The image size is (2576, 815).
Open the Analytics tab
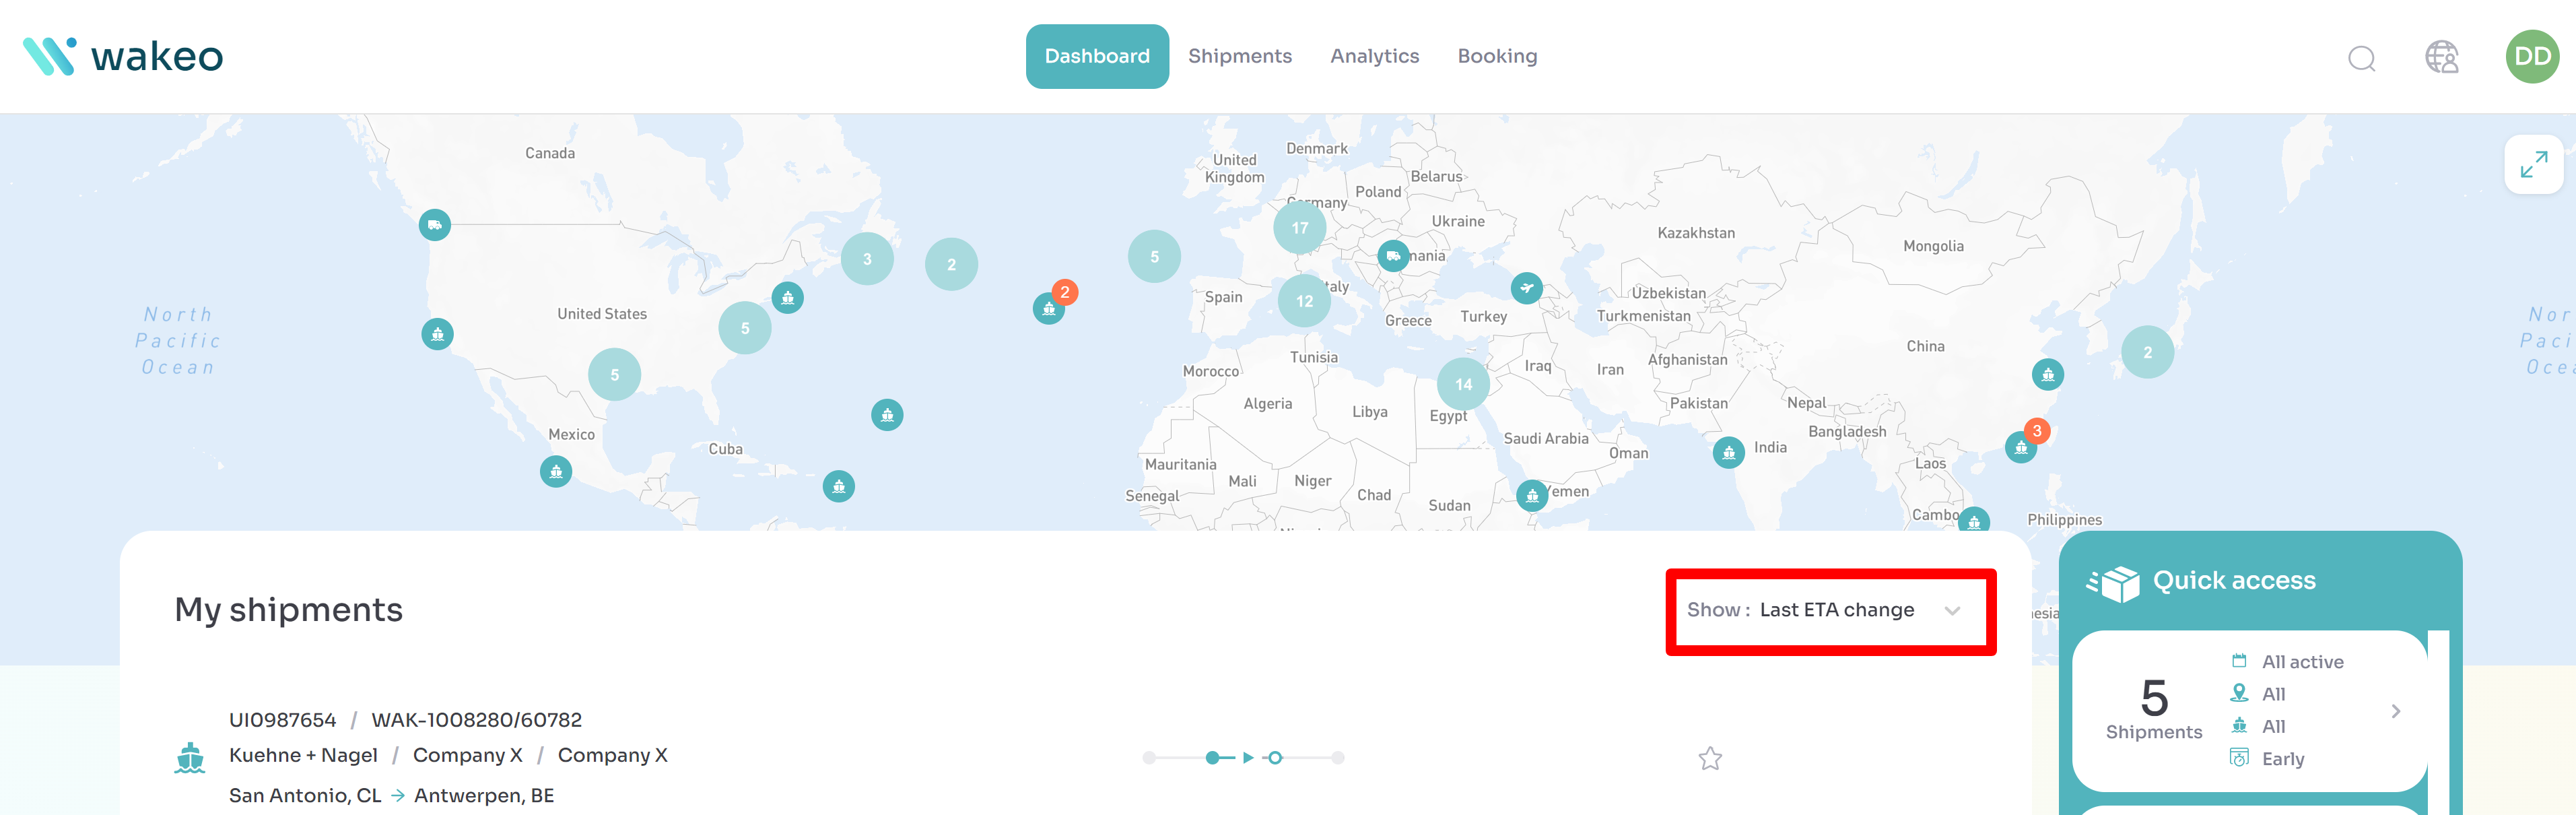(x=1374, y=57)
